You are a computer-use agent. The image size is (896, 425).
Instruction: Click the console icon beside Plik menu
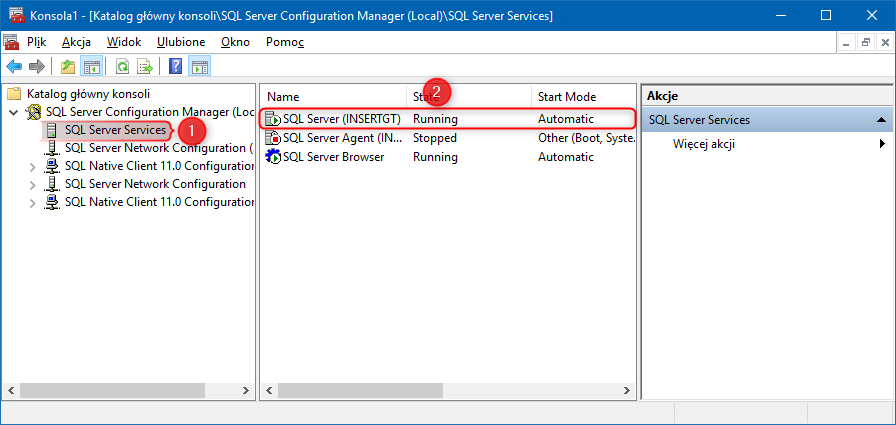(11, 42)
